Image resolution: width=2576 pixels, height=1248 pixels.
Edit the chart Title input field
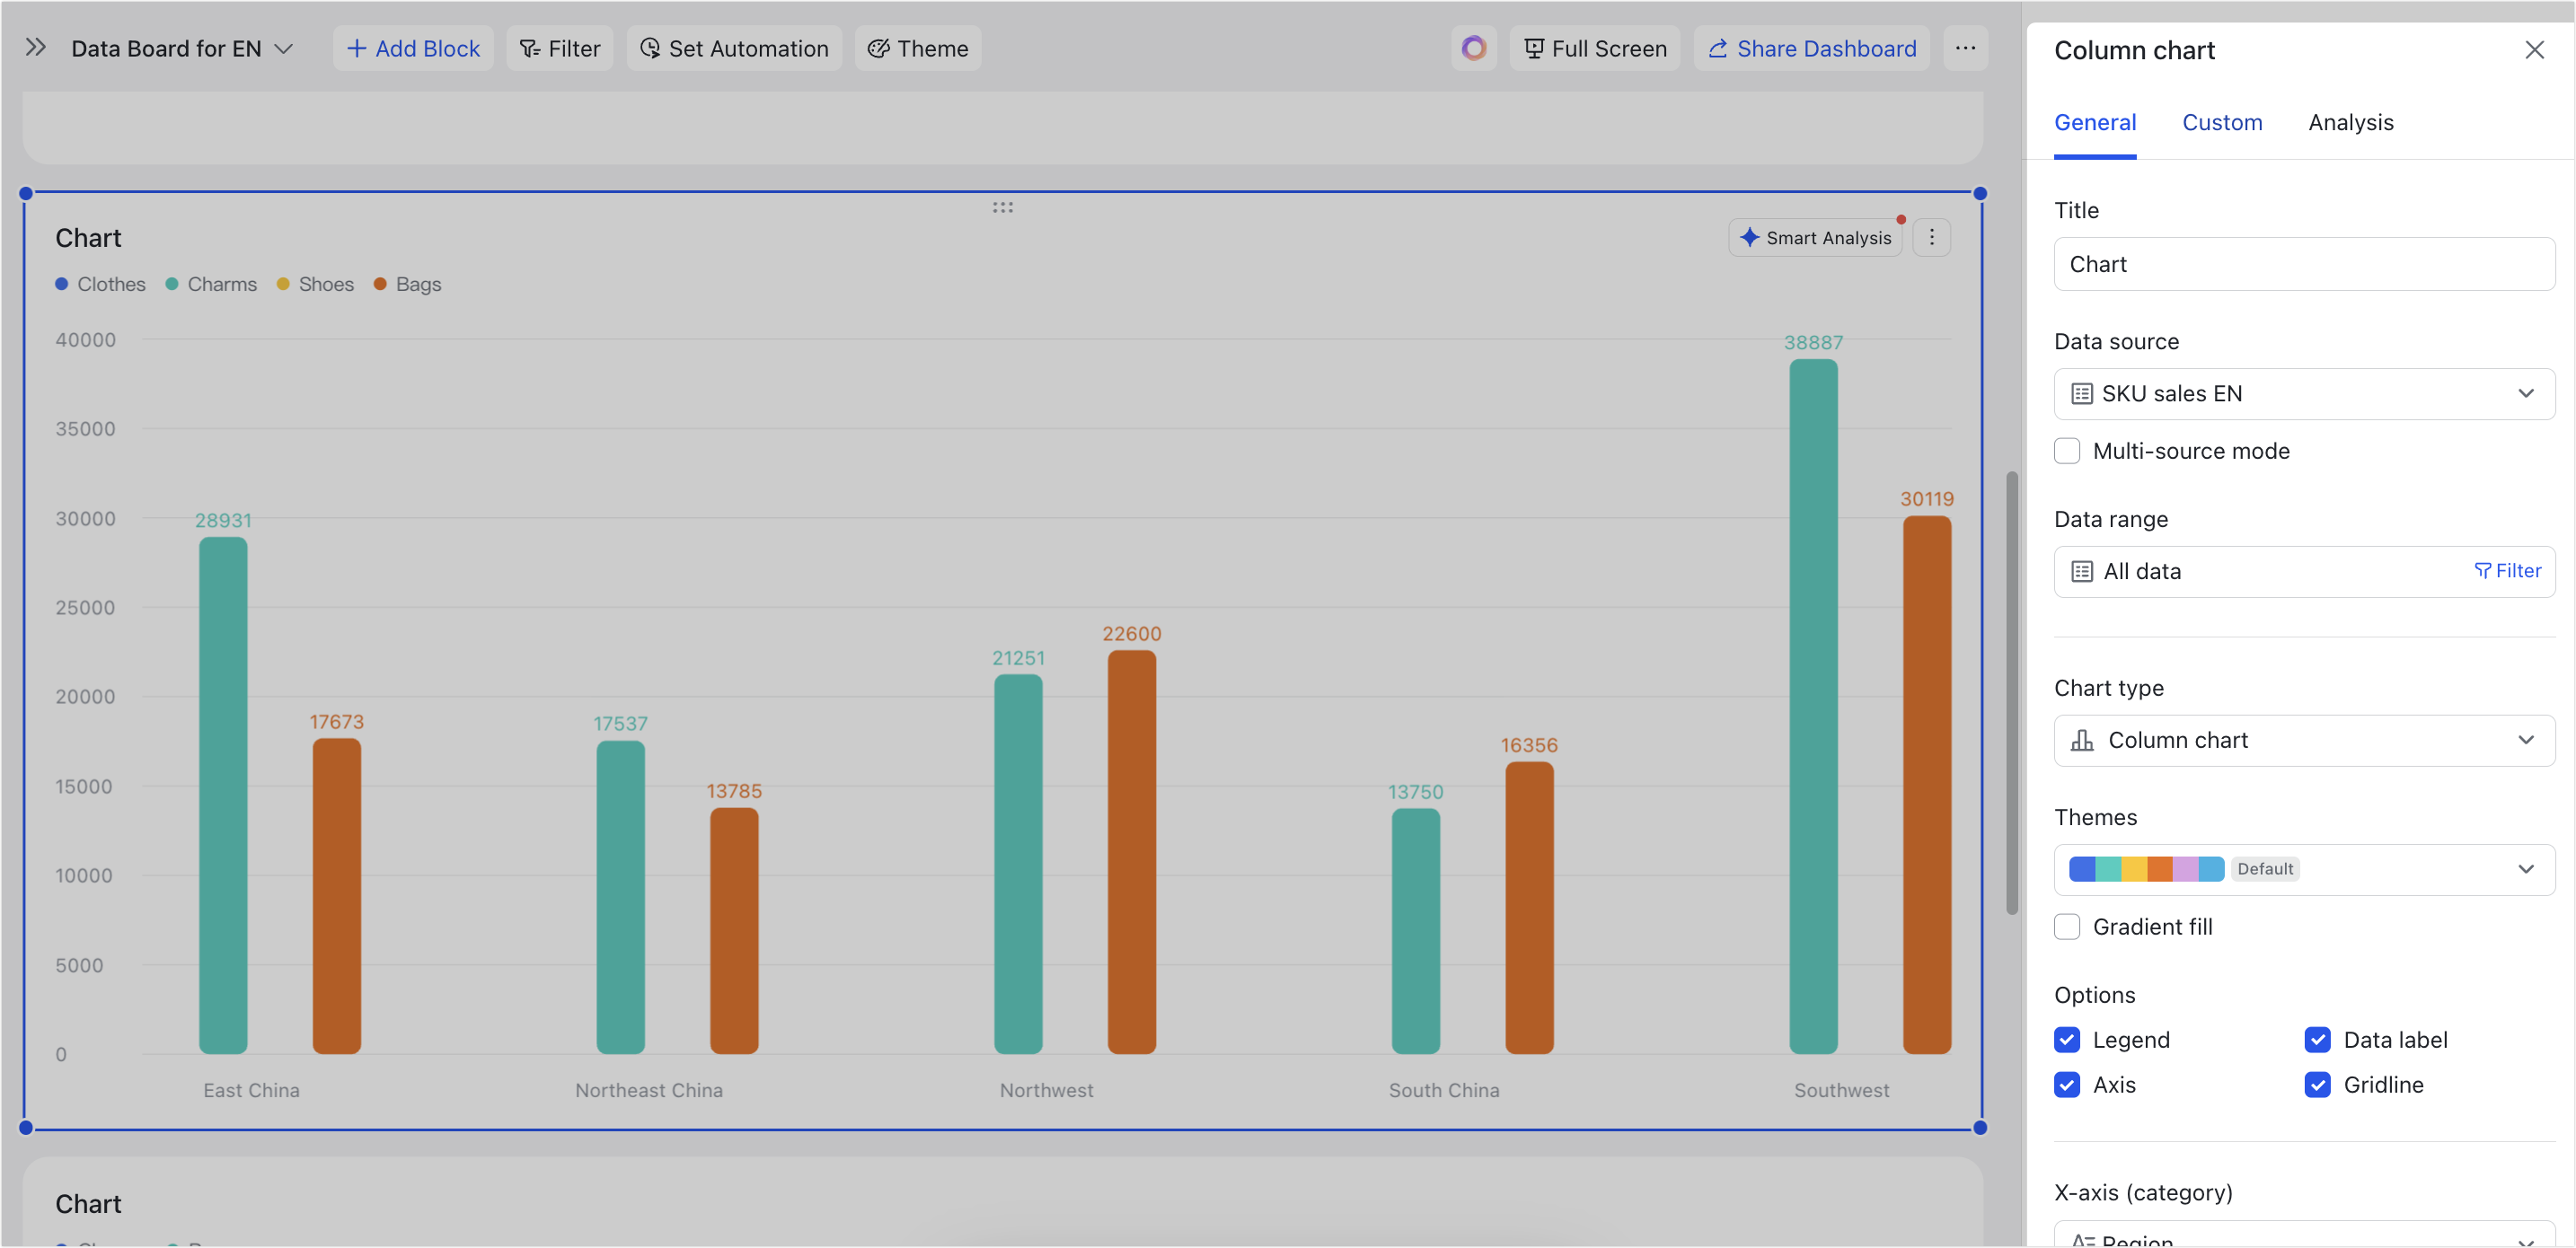[2304, 264]
